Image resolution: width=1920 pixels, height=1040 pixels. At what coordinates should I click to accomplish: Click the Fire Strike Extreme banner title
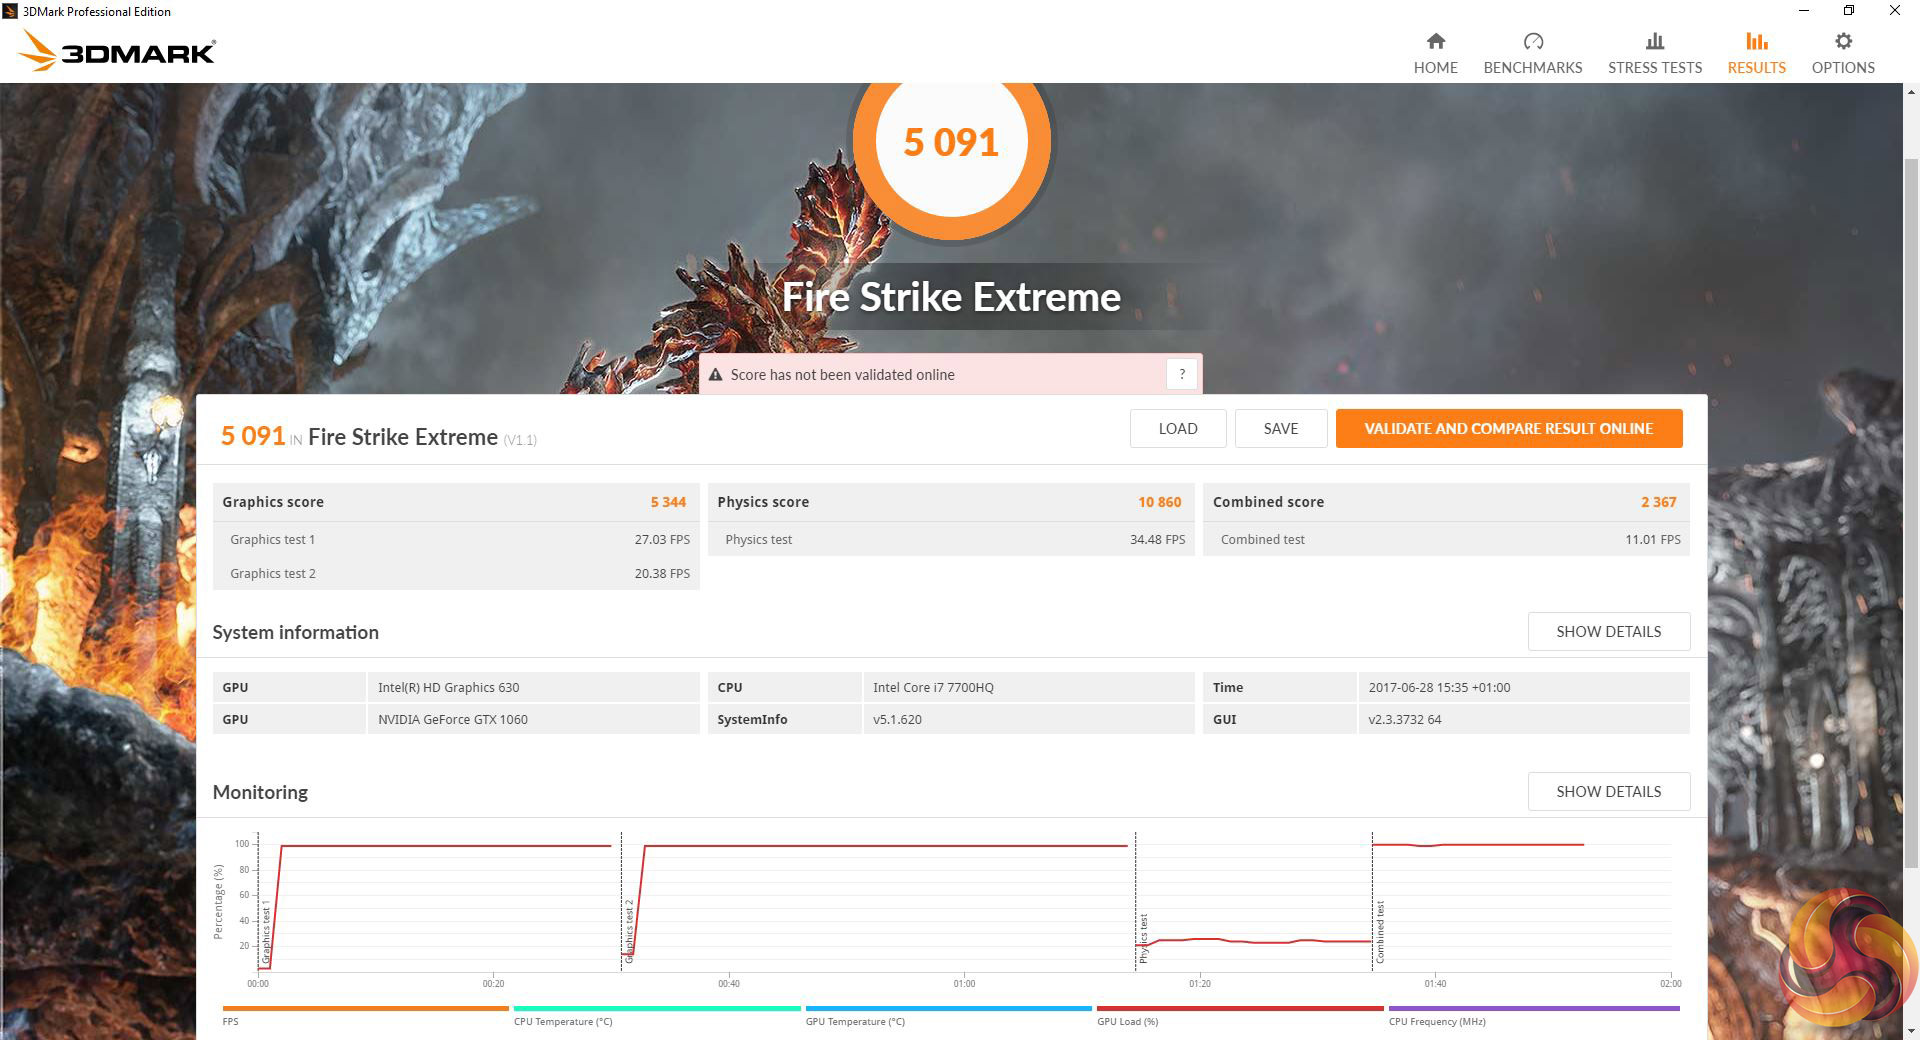951,297
